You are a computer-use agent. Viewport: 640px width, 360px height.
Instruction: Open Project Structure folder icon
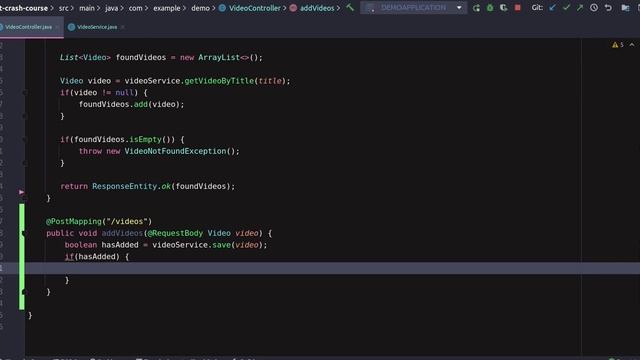[625, 8]
